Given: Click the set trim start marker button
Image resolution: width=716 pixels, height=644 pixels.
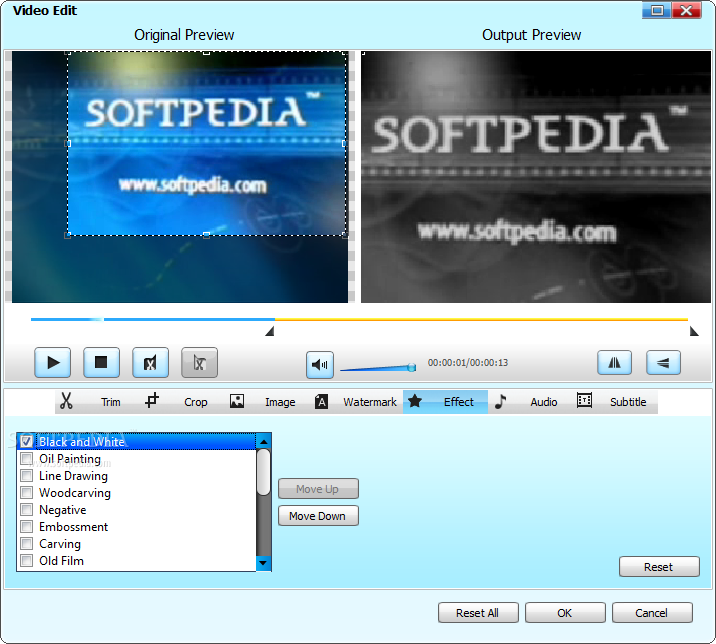Looking at the screenshot, I should (x=150, y=363).
